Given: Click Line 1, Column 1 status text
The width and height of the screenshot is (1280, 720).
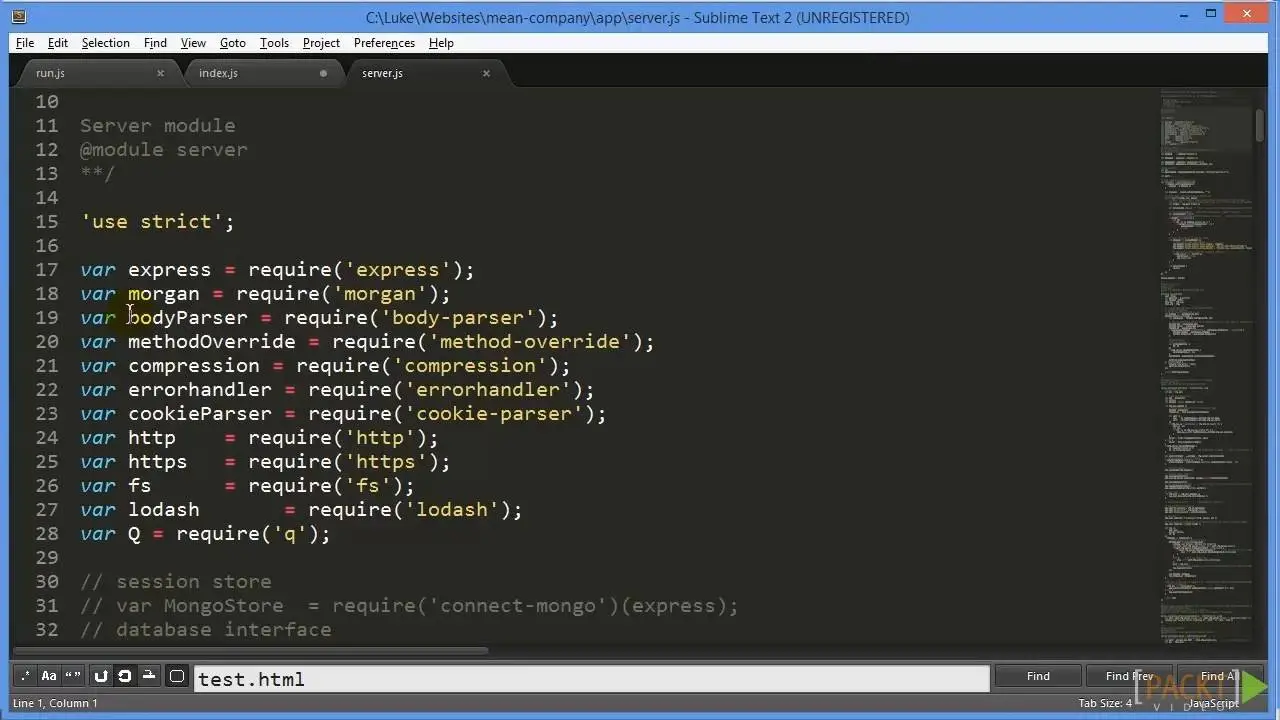Looking at the screenshot, I should tap(55, 703).
